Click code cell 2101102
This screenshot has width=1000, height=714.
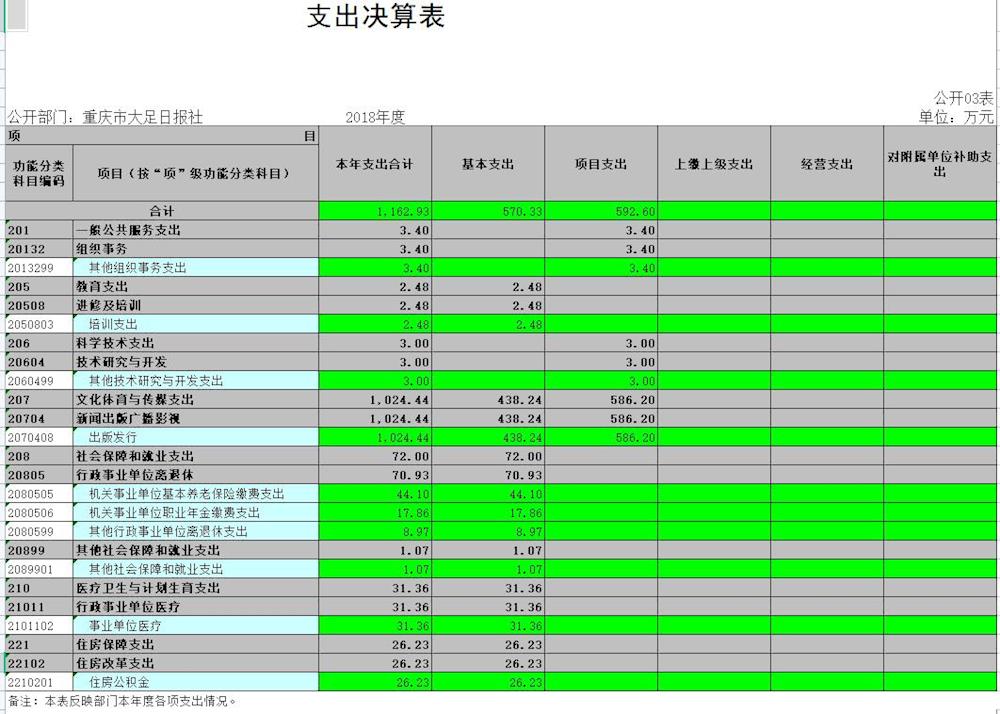click(x=38, y=626)
